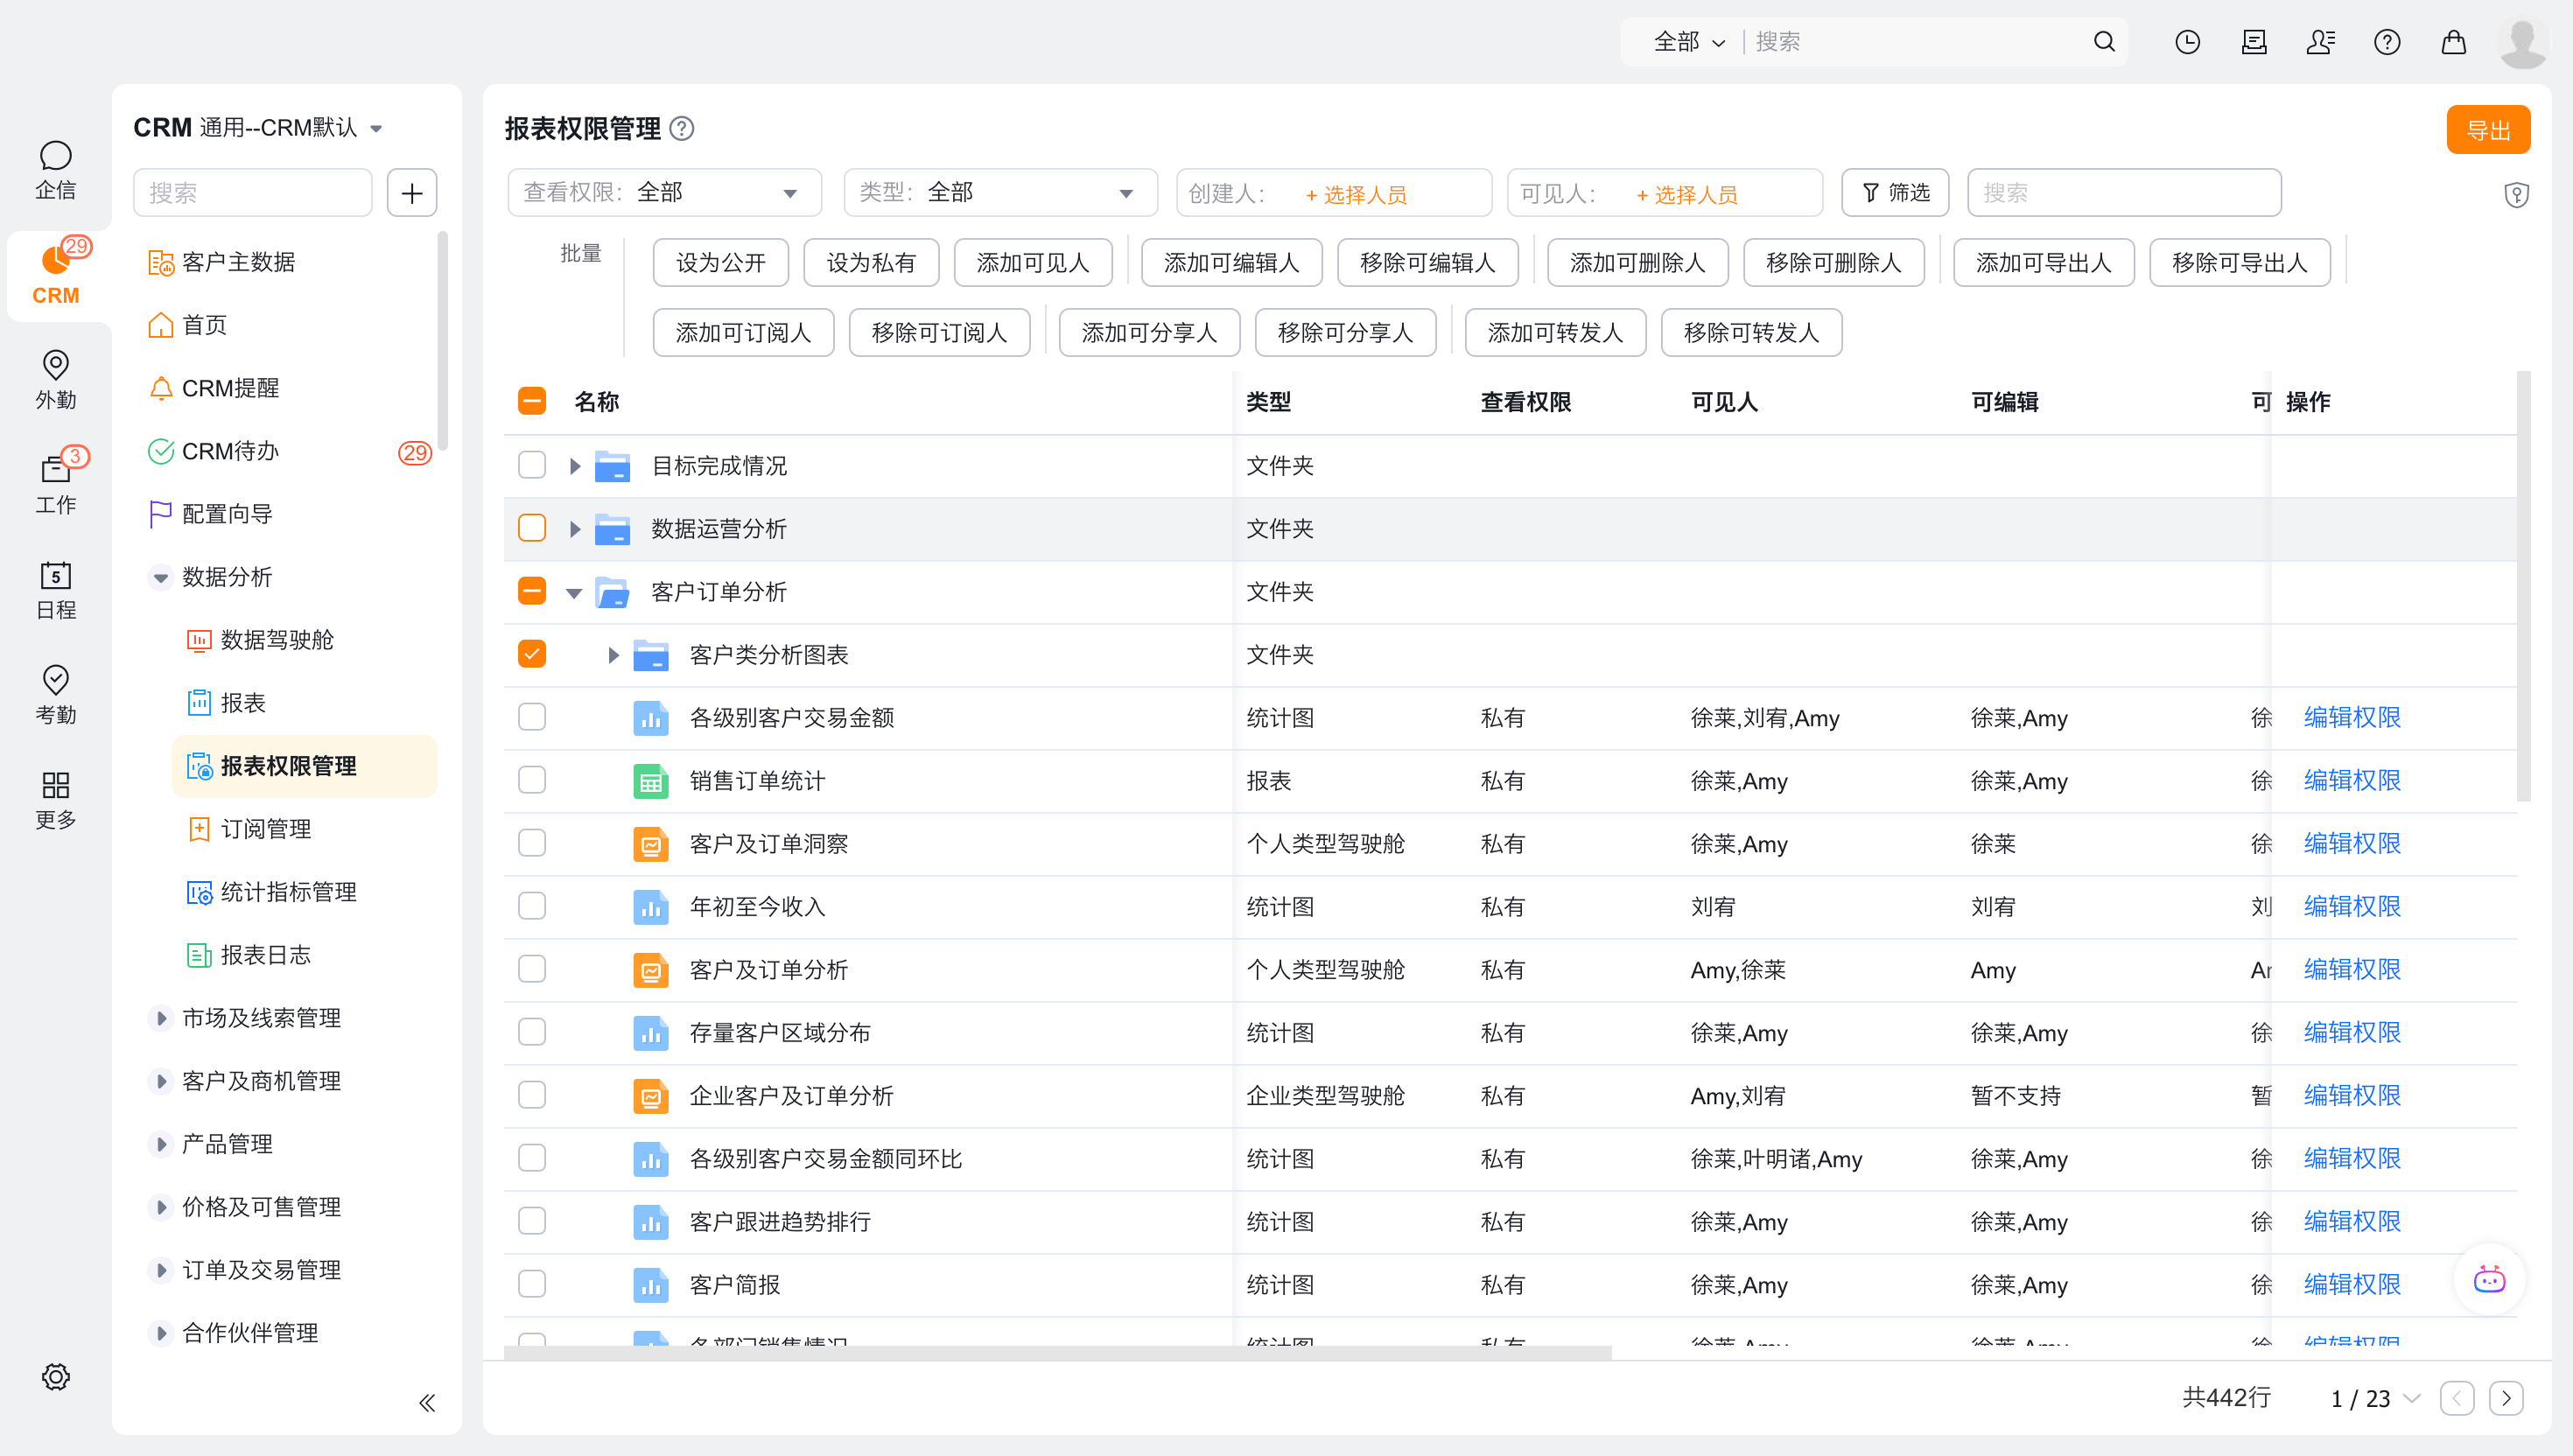Image resolution: width=2573 pixels, height=1456 pixels.
Task: Go to 报表日志 menu item
Action: click(265, 955)
